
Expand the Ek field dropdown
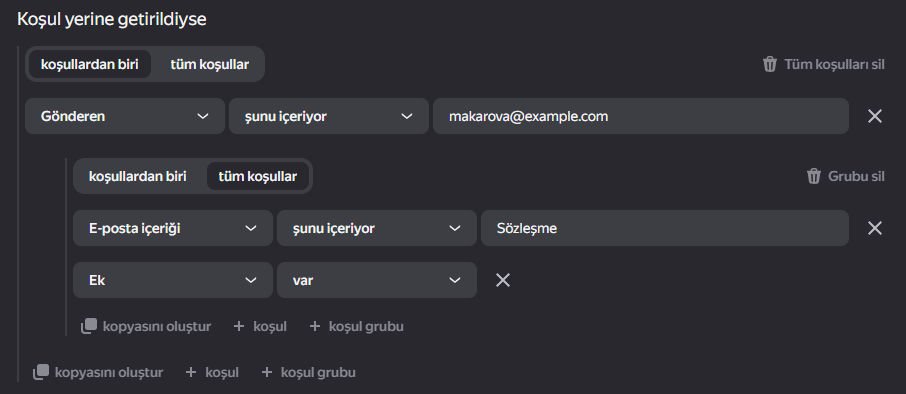tap(173, 280)
